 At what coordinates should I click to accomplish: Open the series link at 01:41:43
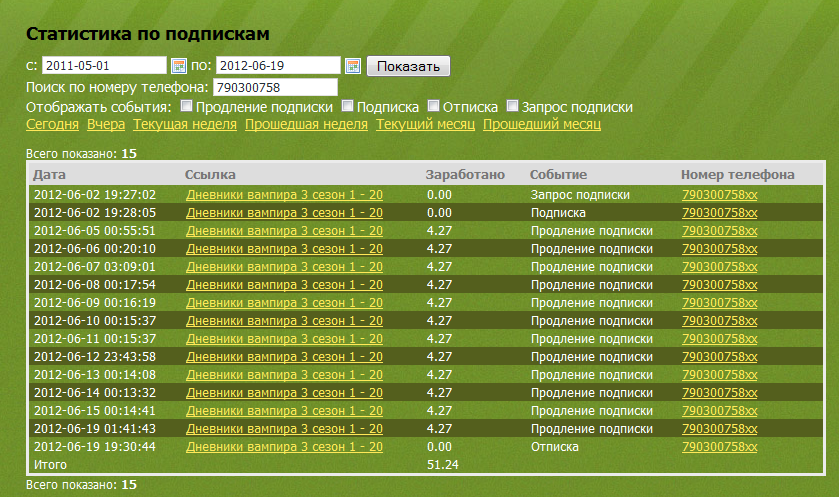[x=284, y=429]
